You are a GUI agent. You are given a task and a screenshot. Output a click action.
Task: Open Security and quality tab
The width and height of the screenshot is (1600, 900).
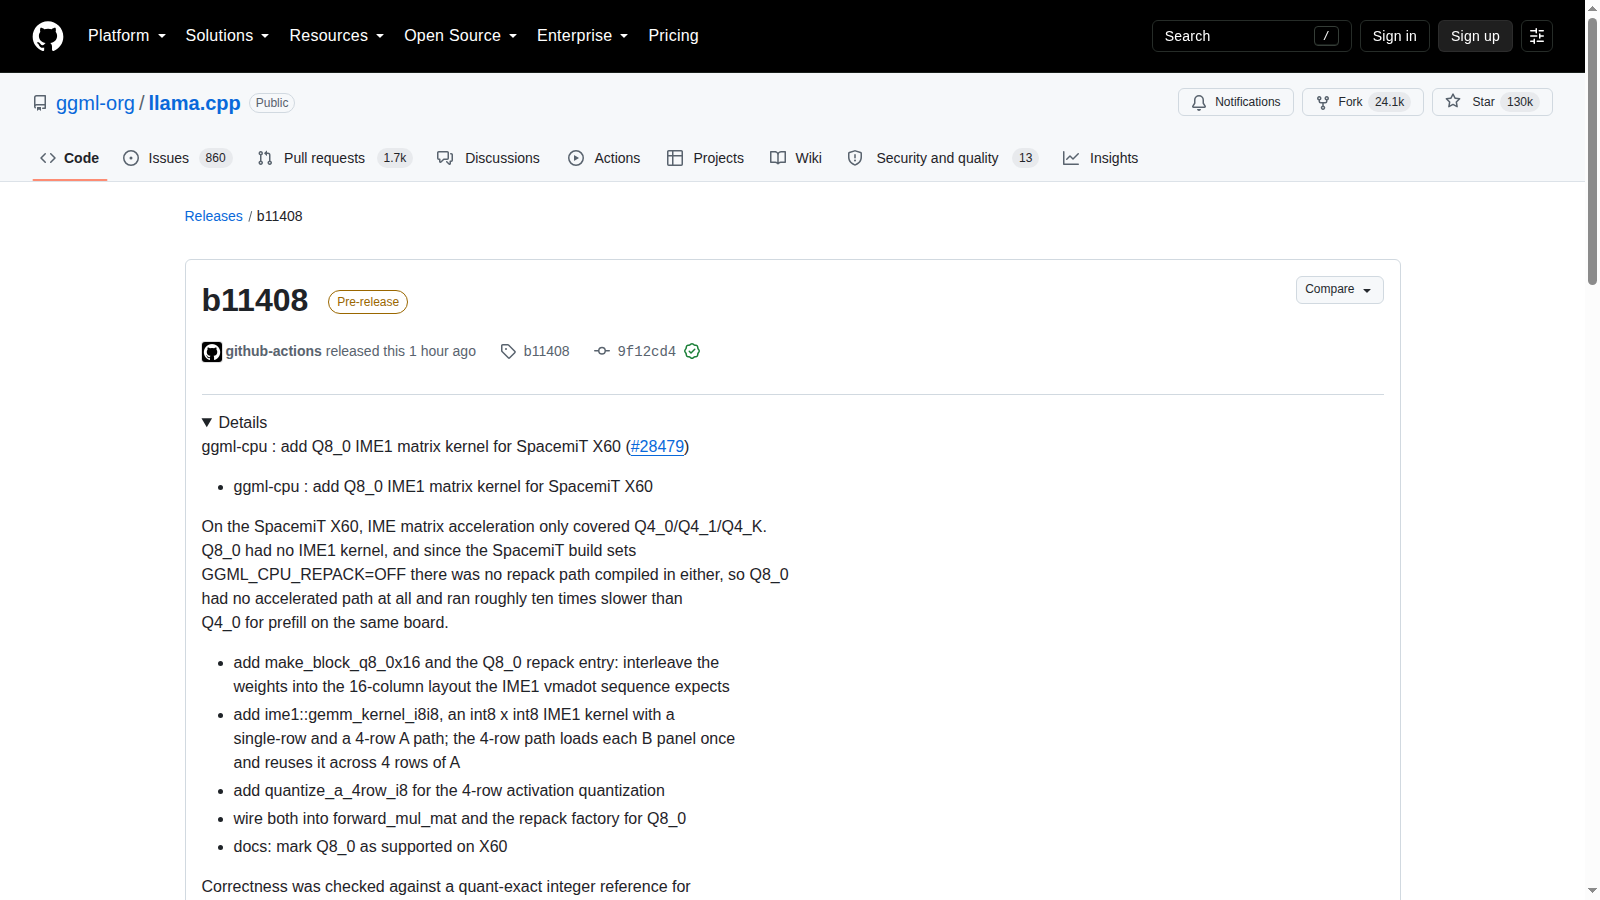[943, 158]
